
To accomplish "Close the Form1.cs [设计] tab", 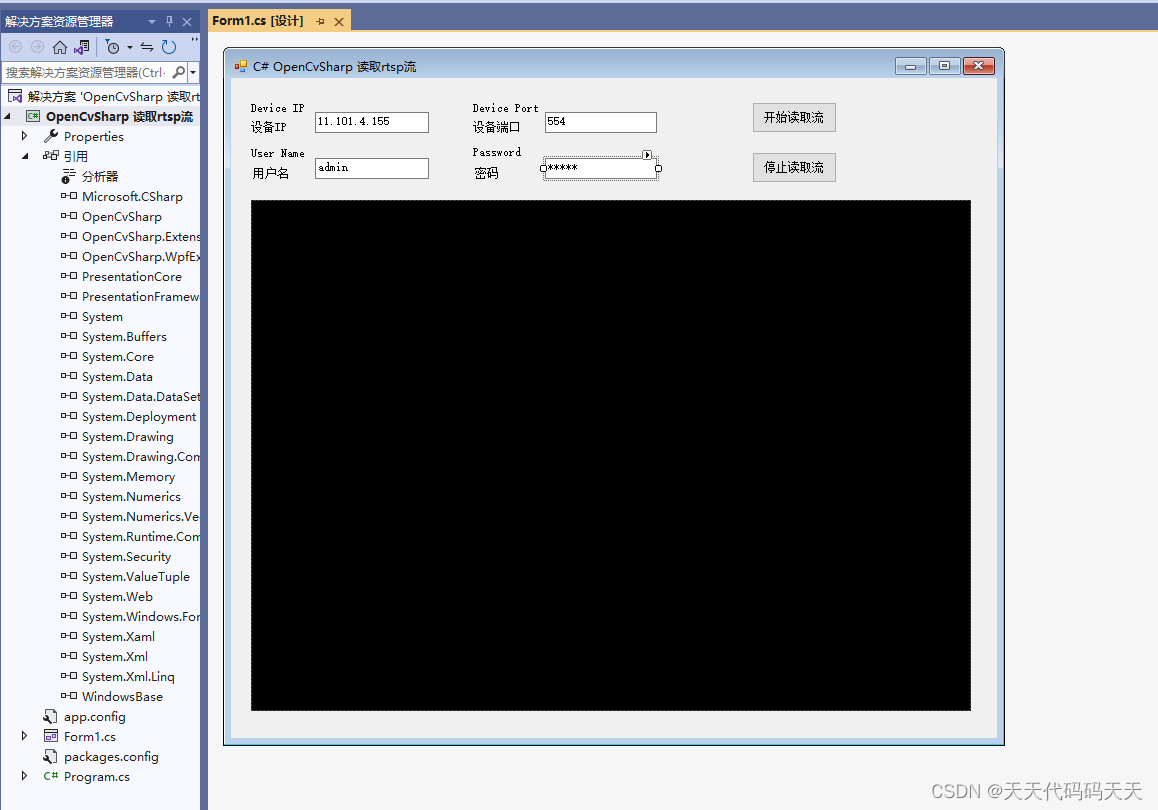I will point(339,22).
